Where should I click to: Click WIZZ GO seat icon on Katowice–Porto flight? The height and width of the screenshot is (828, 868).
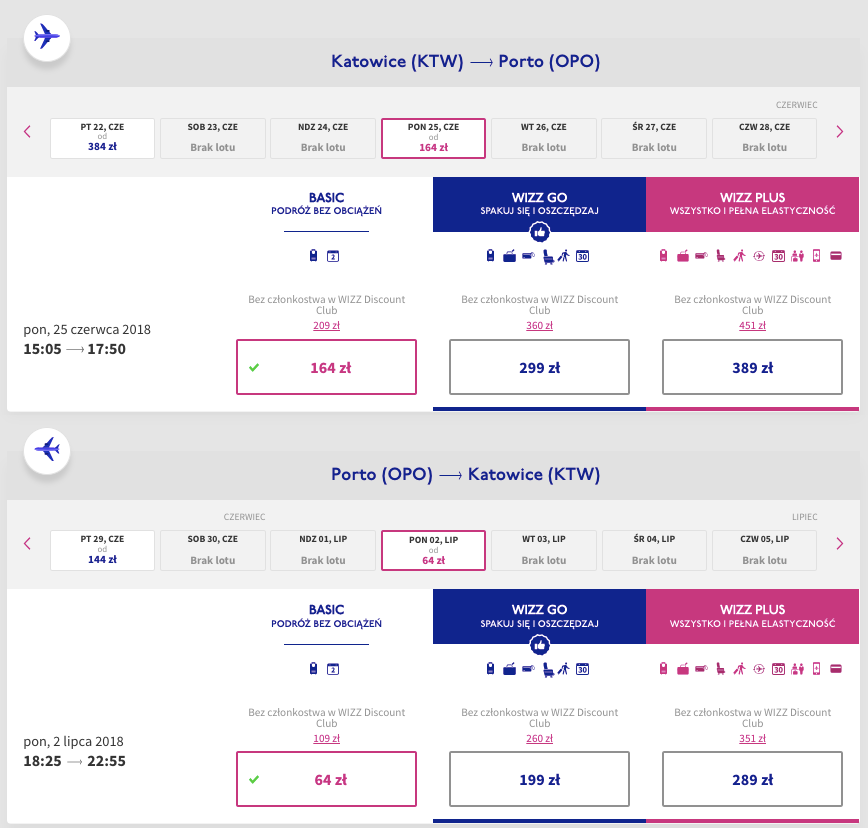point(547,256)
